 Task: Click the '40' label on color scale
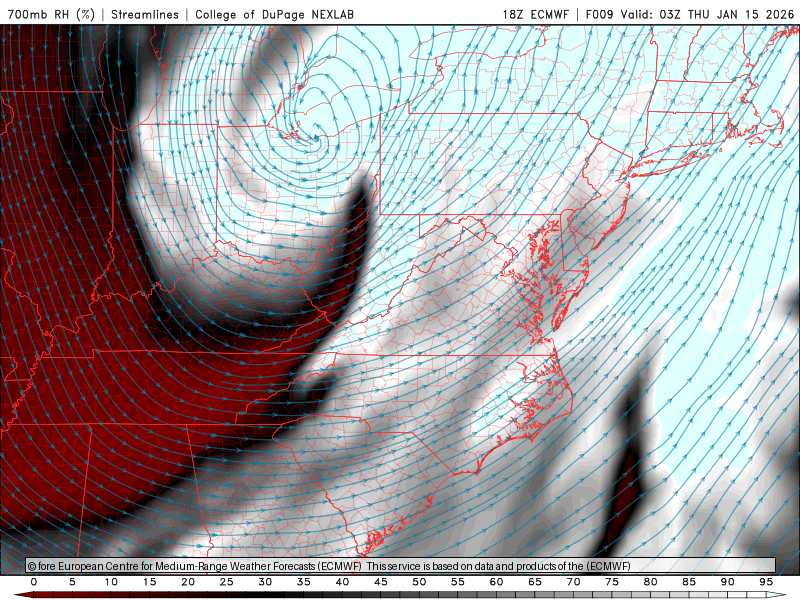342,582
